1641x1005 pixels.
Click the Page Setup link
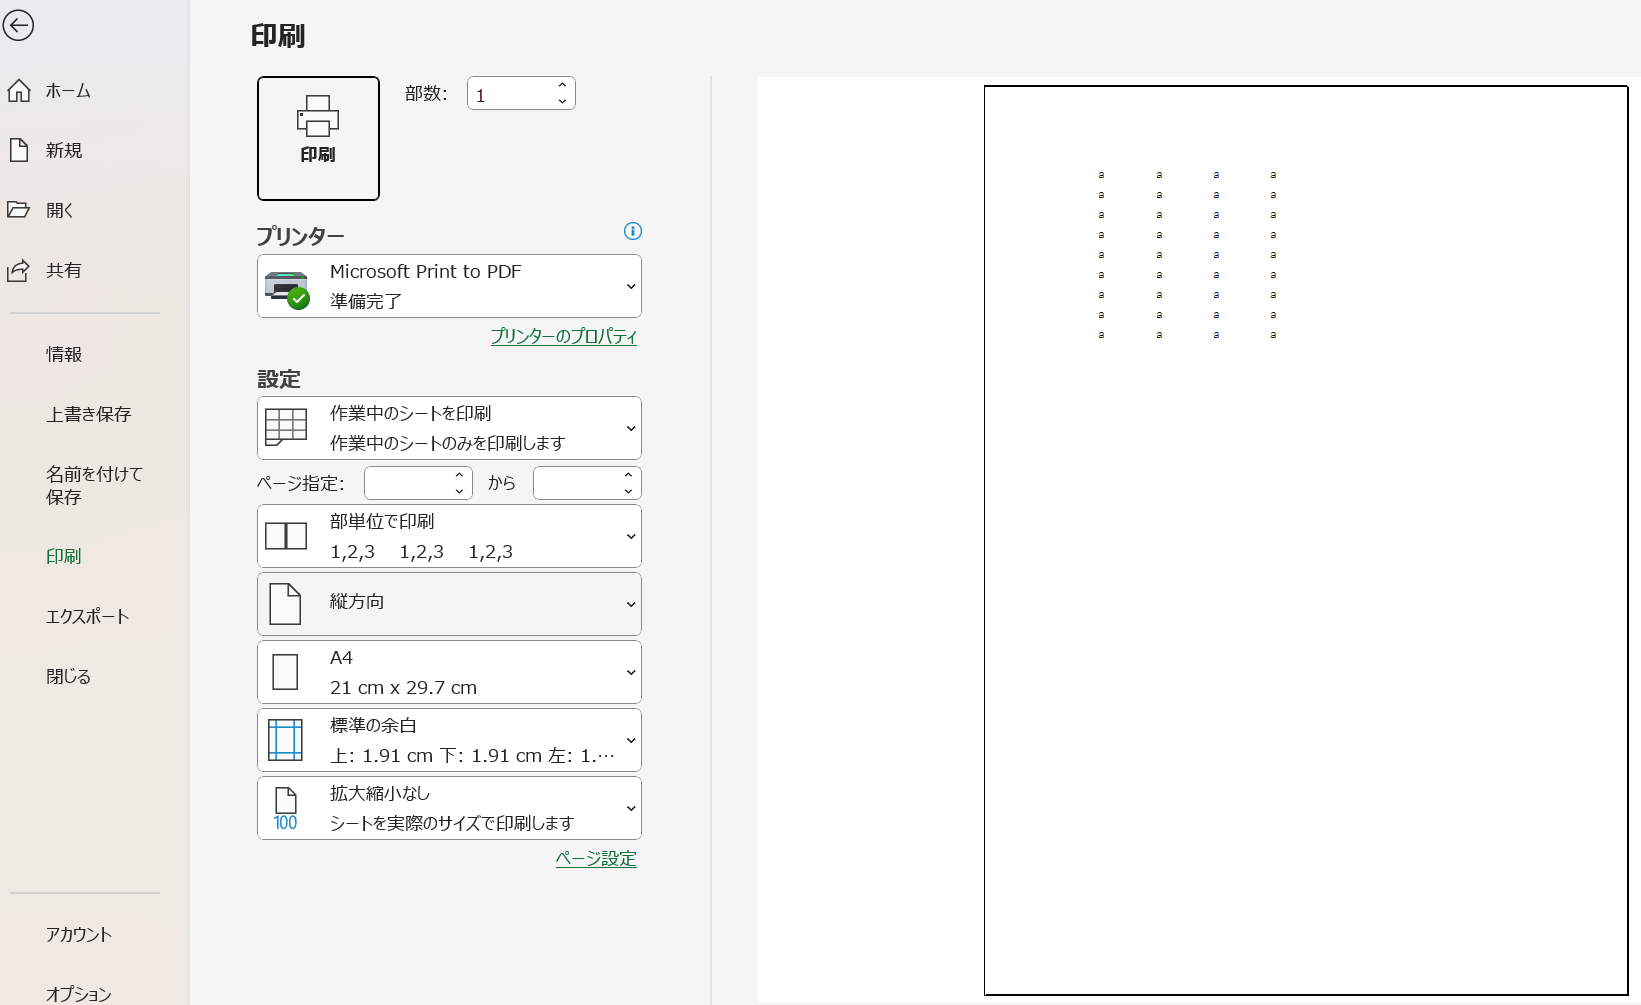click(595, 859)
